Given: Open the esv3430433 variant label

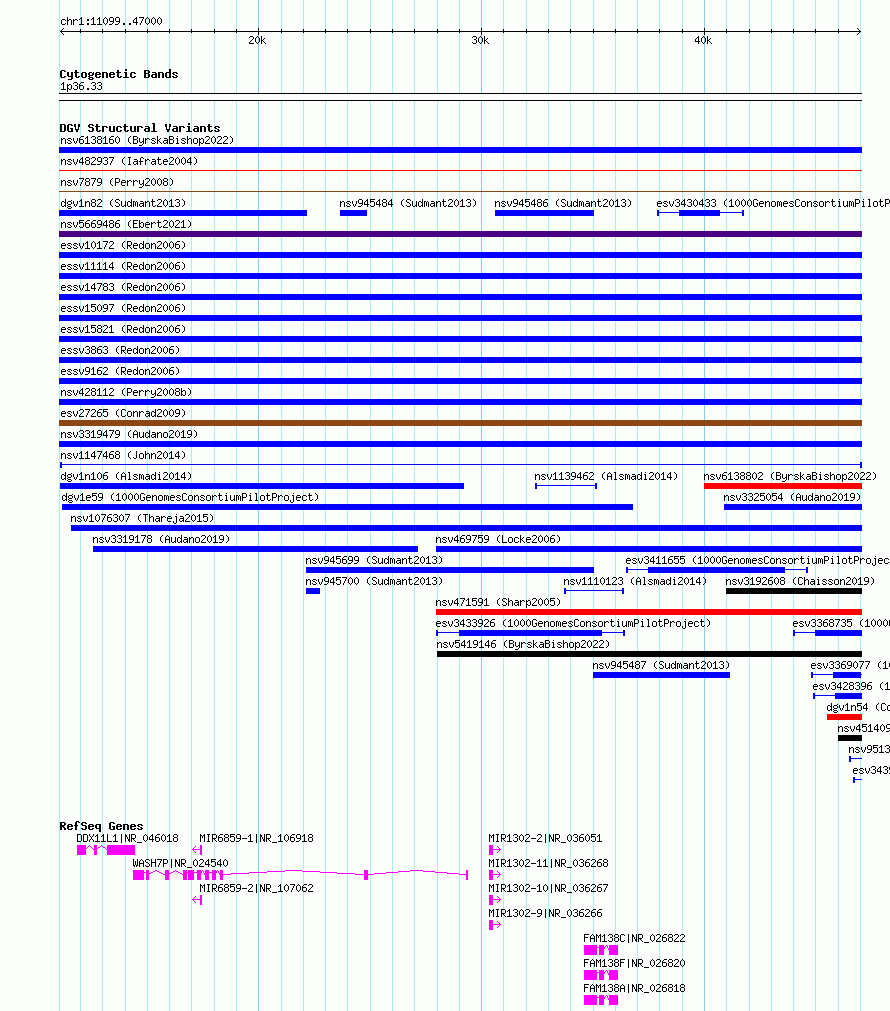Looking at the screenshot, I should 773,203.
